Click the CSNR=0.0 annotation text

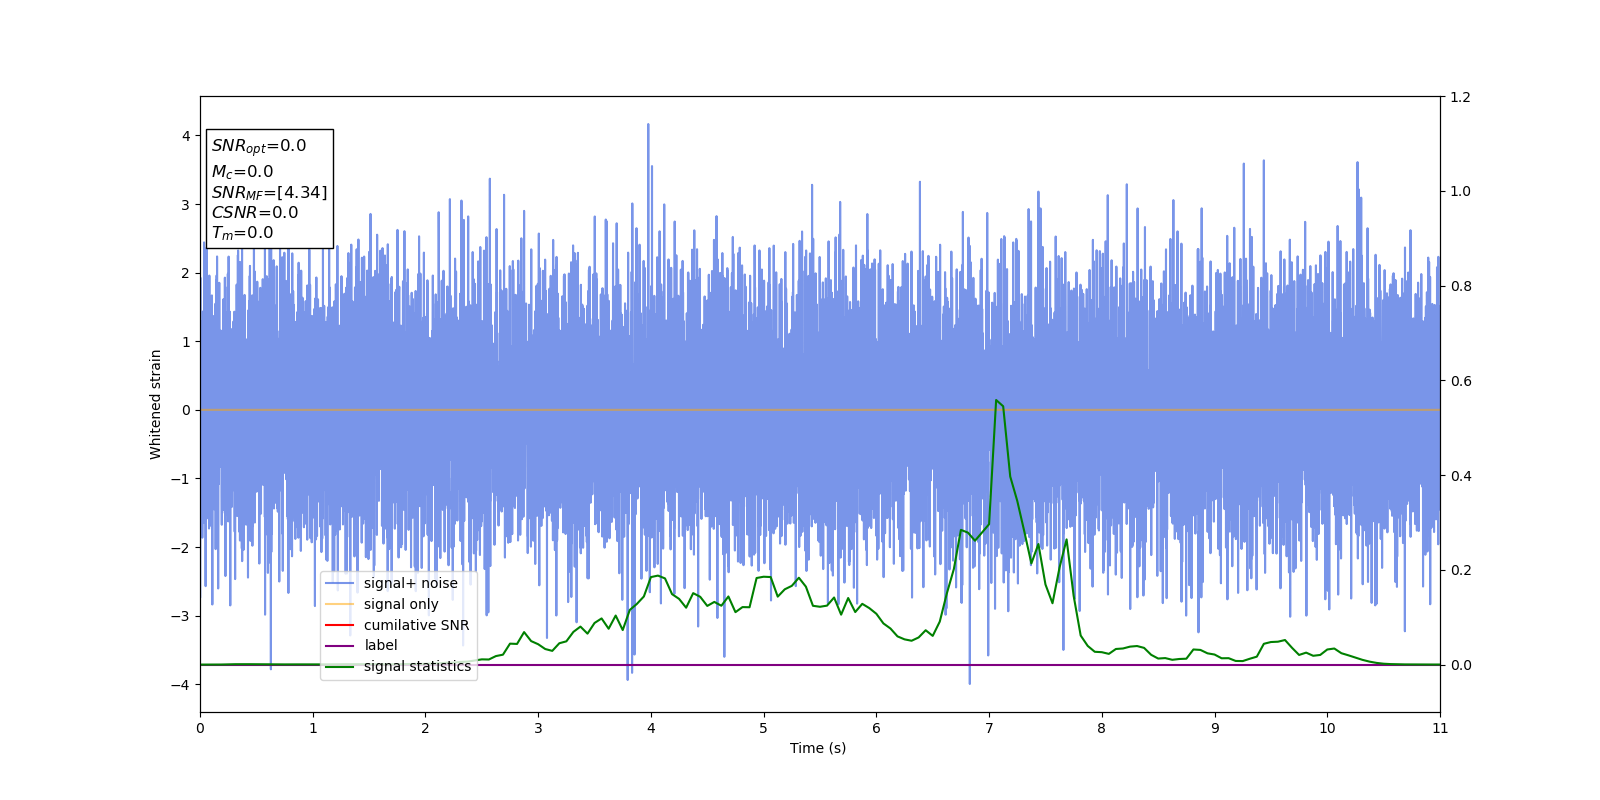point(255,212)
